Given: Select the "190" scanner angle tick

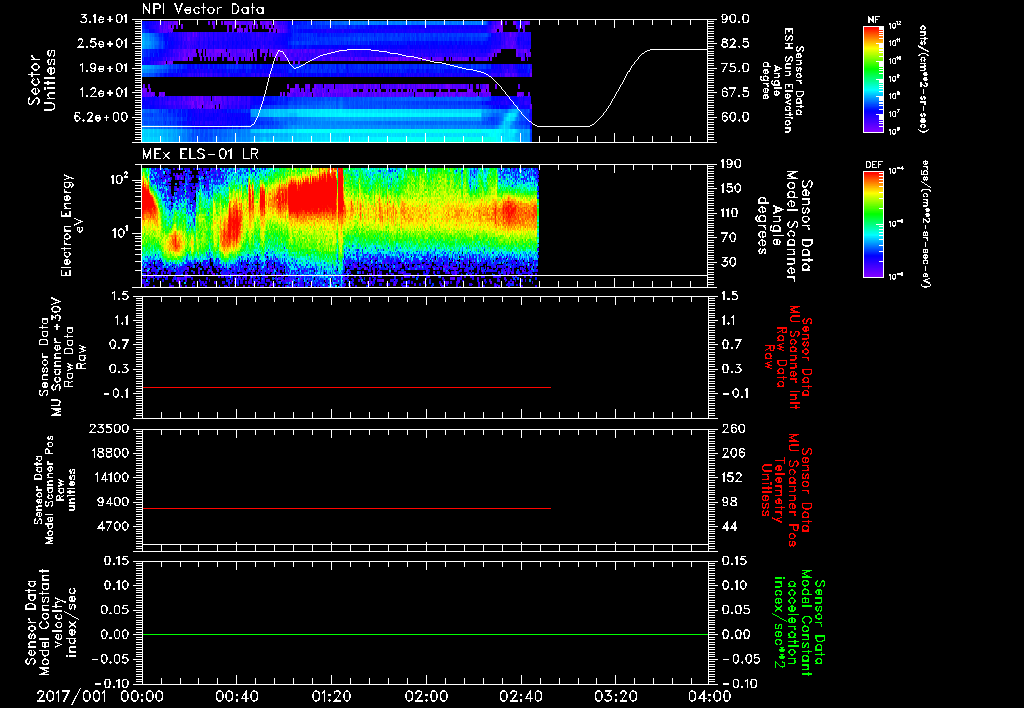Looking at the screenshot, I should 731,164.
